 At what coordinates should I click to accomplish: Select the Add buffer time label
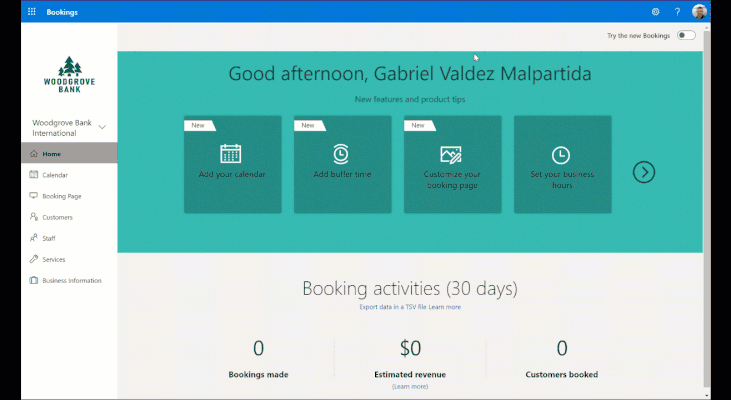pyautogui.click(x=342, y=174)
